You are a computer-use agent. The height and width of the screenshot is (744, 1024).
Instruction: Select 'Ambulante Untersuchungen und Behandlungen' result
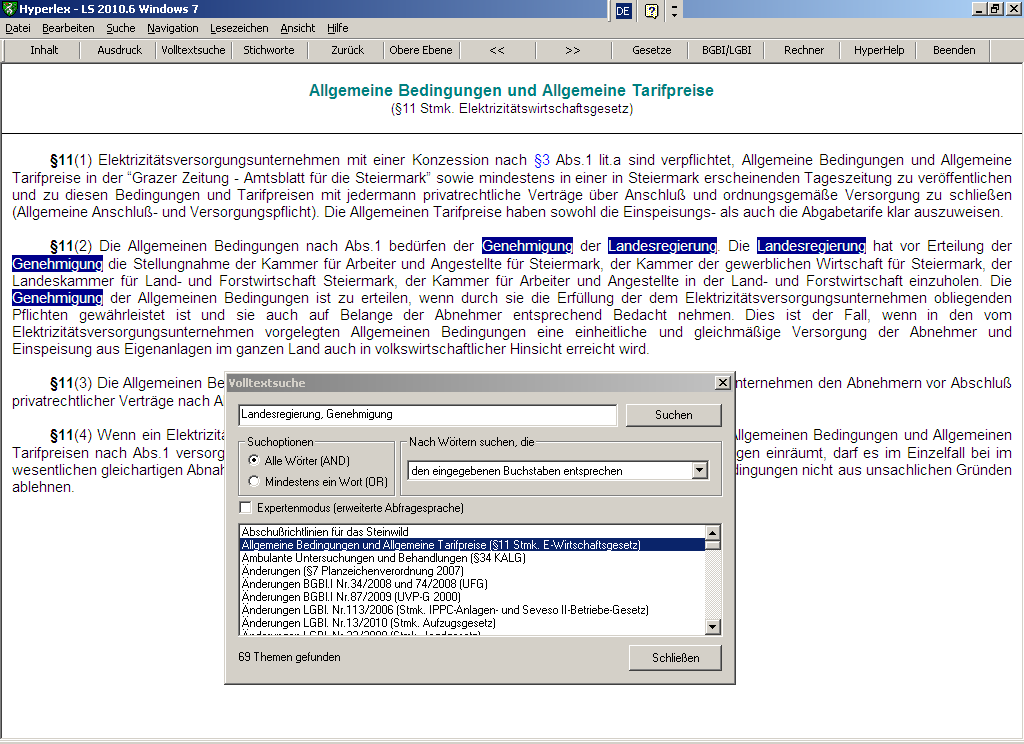point(473,558)
